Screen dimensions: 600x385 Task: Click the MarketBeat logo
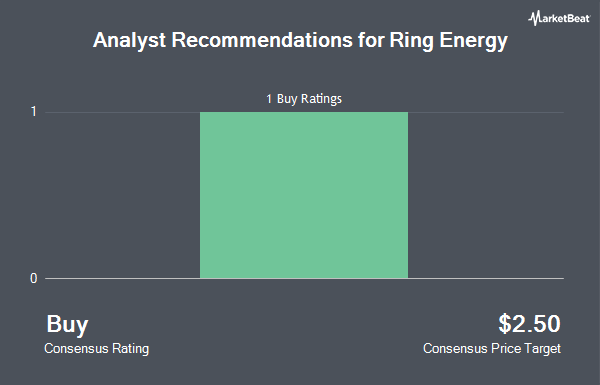pyautogui.click(x=559, y=18)
